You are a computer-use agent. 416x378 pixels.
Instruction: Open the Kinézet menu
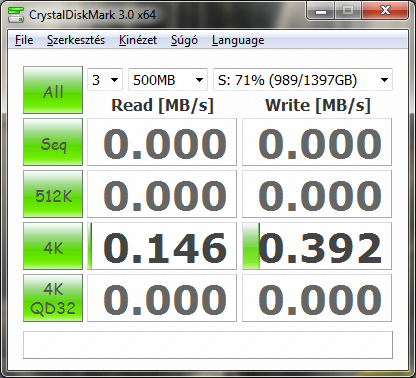(x=138, y=40)
